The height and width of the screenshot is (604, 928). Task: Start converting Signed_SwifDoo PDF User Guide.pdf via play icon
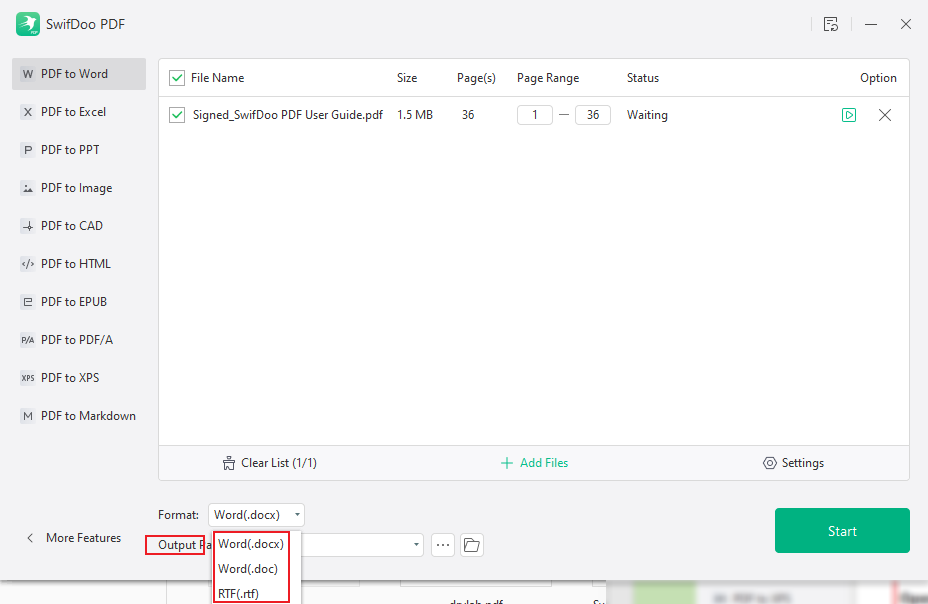[x=849, y=115]
